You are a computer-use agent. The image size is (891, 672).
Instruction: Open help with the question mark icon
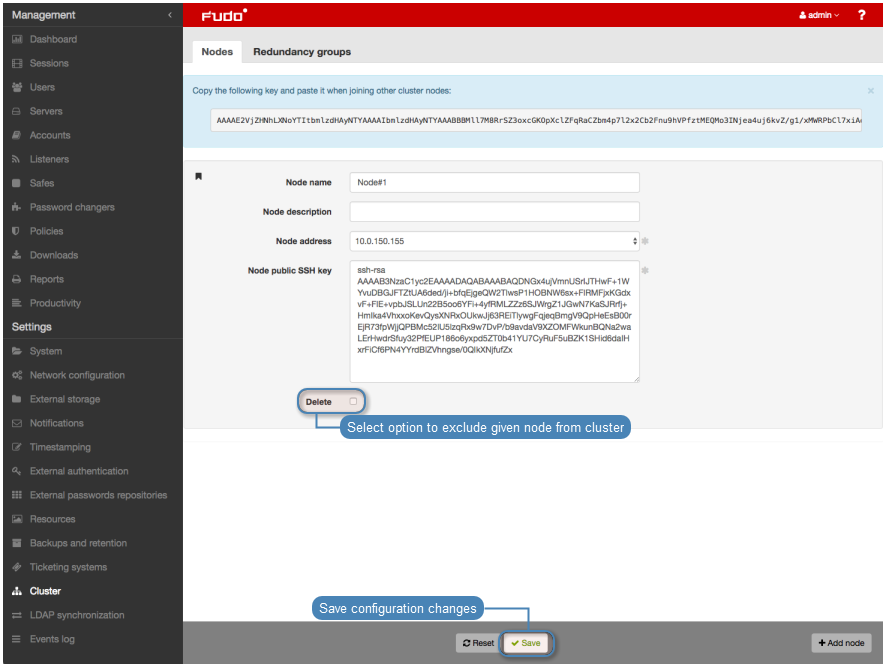862,15
